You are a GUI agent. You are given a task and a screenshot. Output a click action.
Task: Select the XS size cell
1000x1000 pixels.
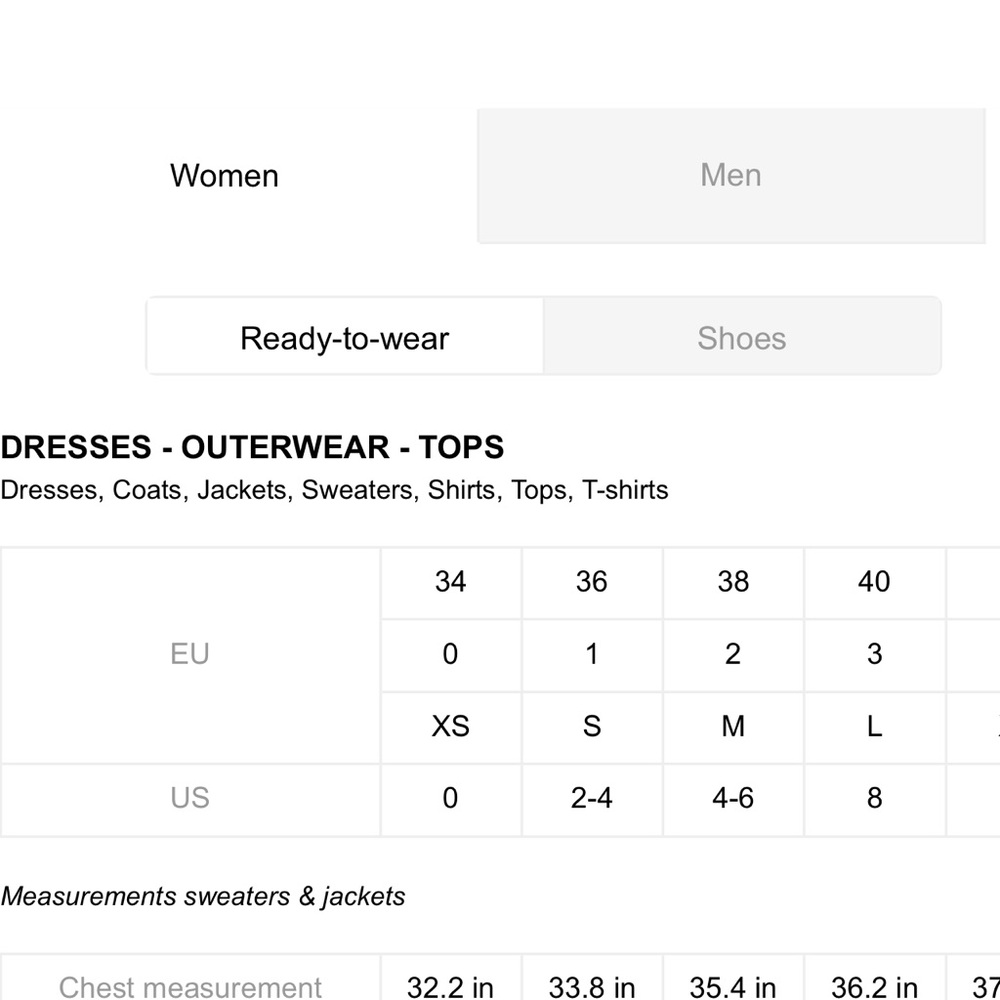(451, 727)
